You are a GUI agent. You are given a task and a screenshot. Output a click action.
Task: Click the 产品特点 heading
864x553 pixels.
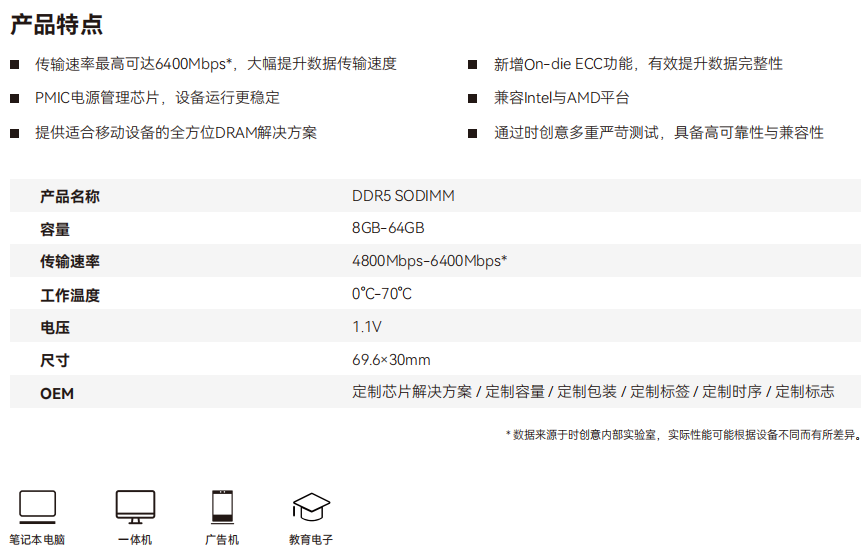point(56,24)
